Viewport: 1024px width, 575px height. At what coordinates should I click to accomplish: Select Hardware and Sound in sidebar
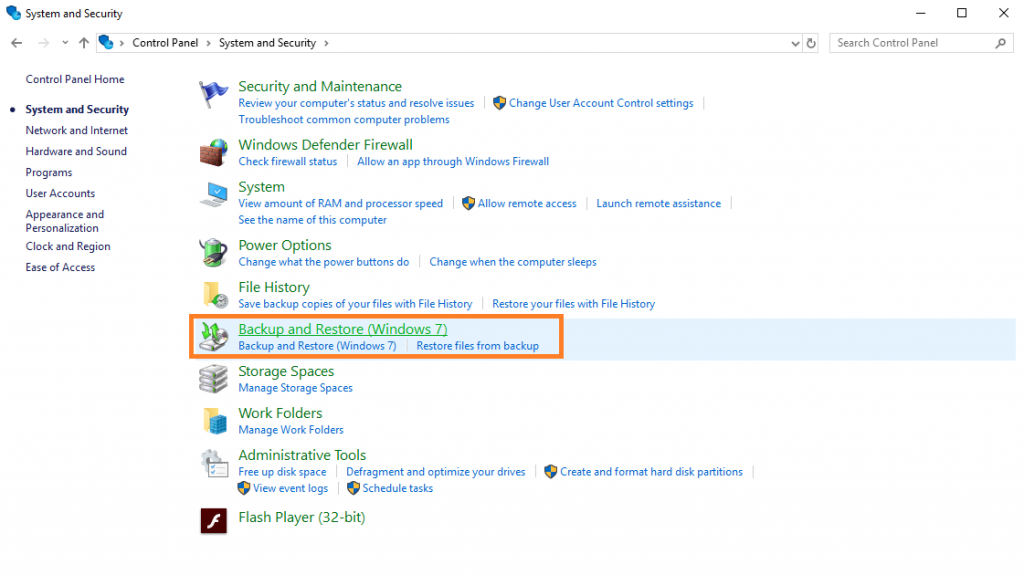point(76,151)
